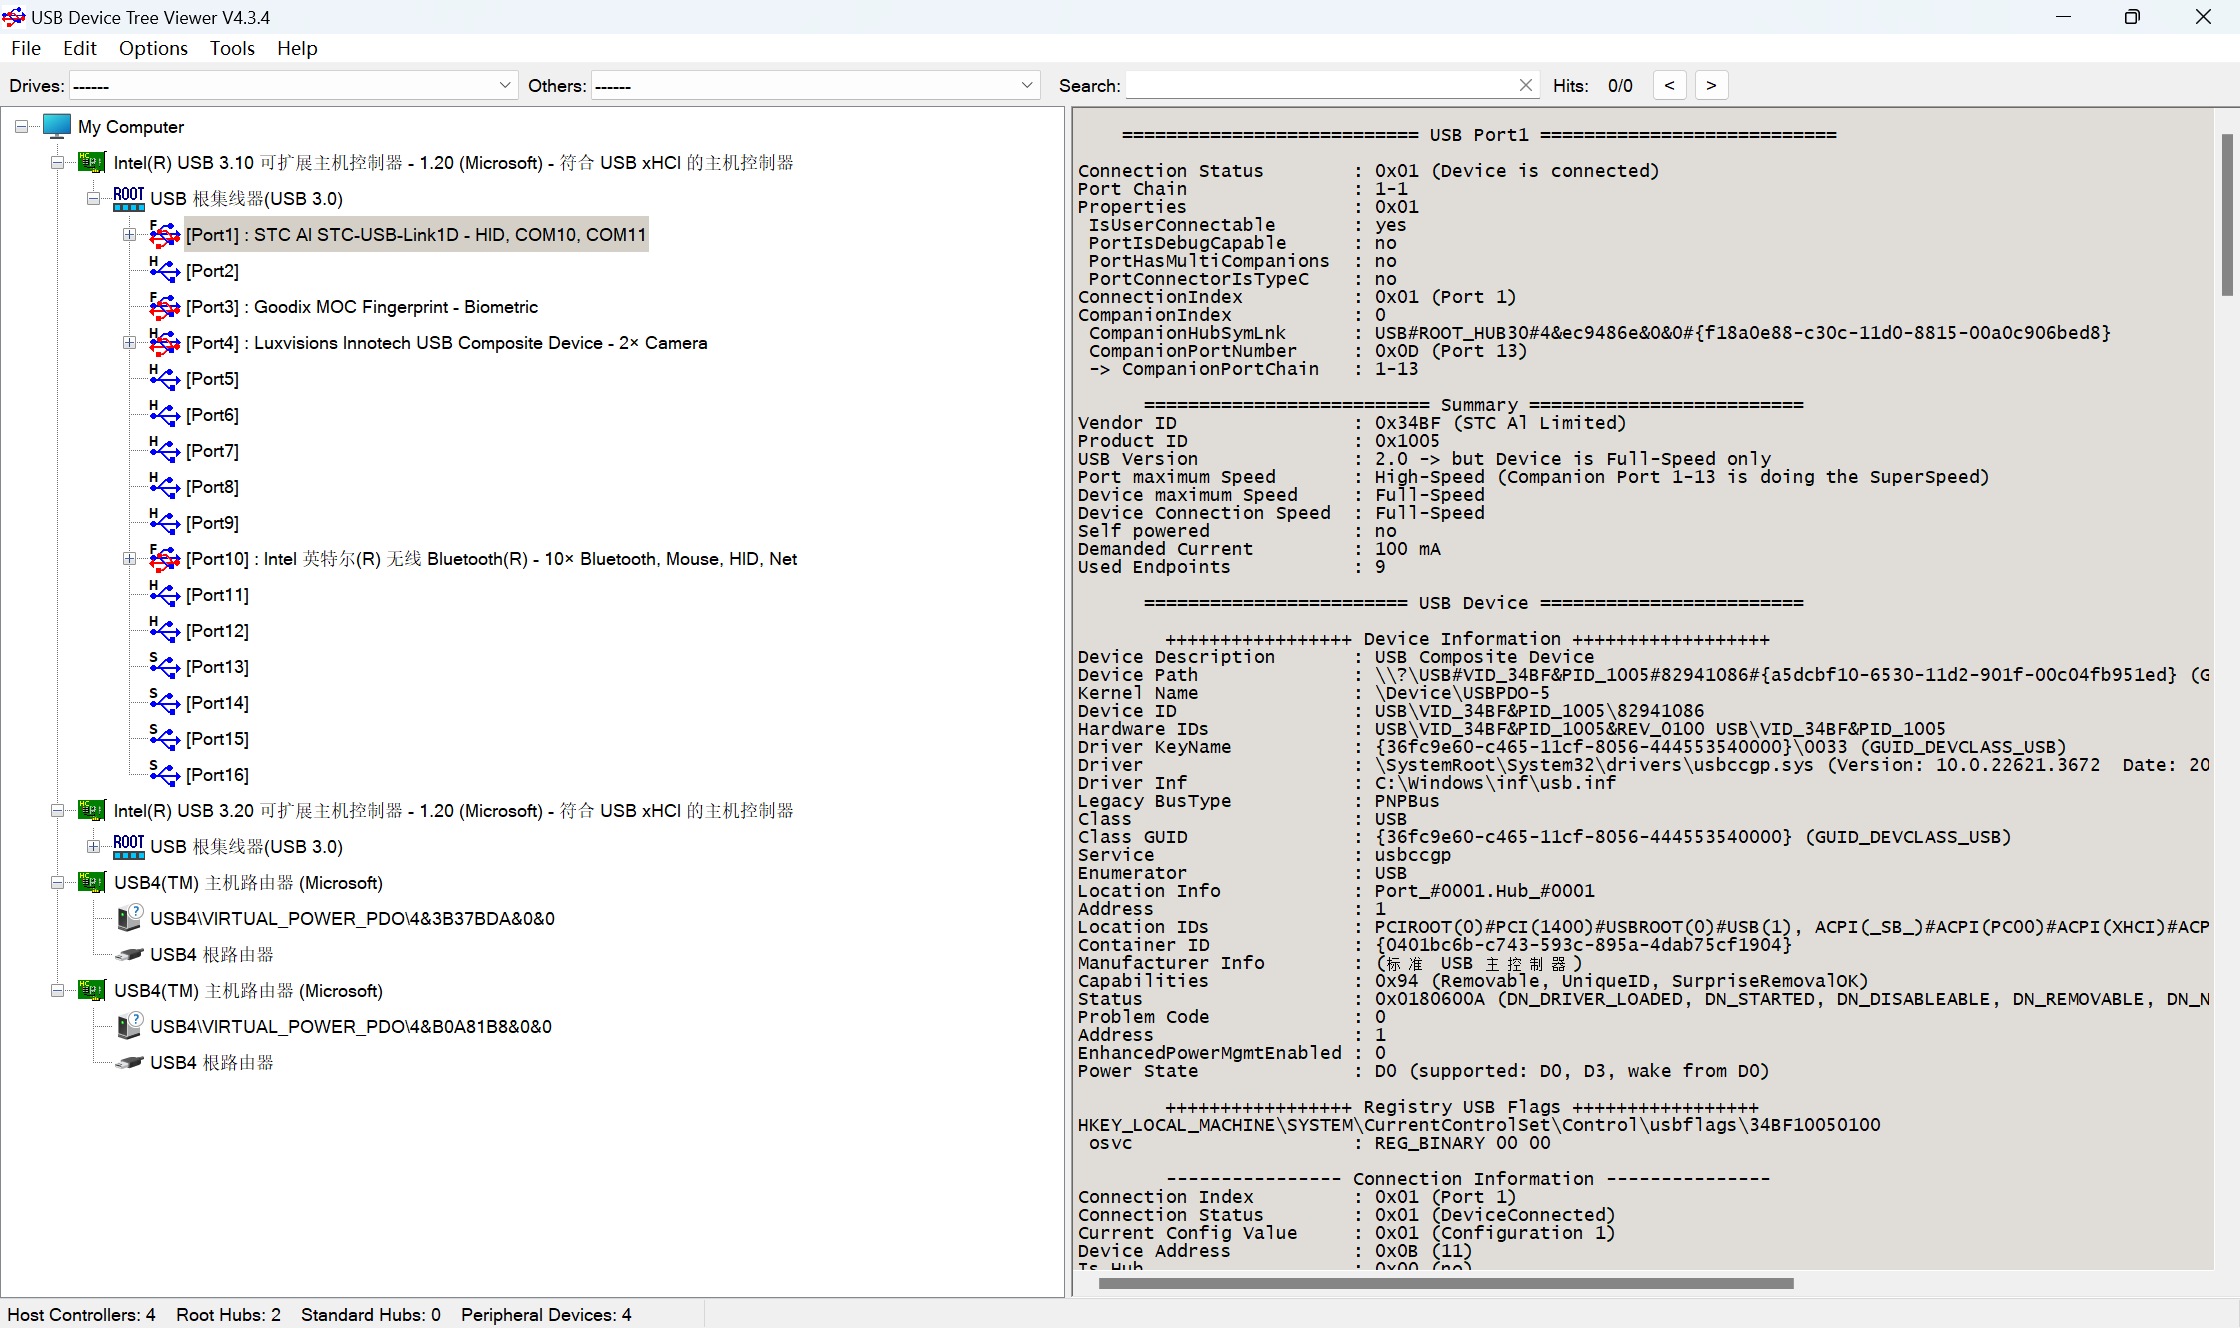
Task: Select the Port10 Intel Bluetooth row text
Action: (491, 558)
